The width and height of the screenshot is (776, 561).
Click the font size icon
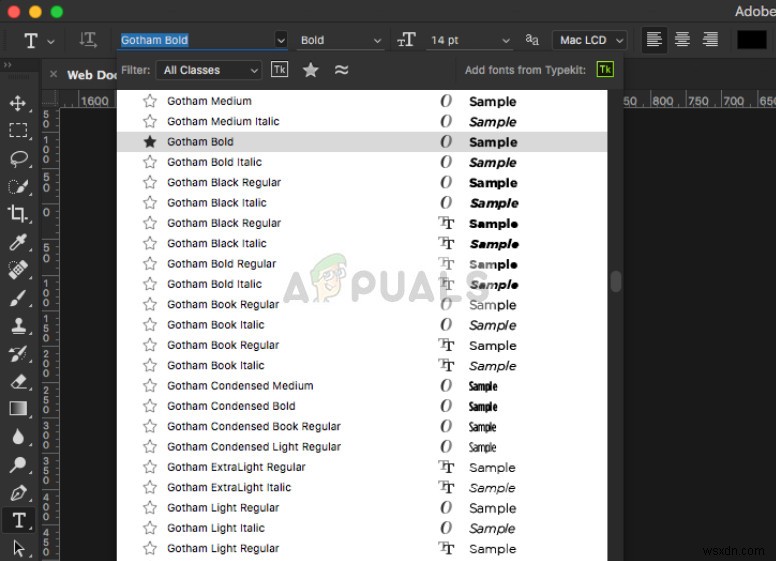pyautogui.click(x=406, y=40)
